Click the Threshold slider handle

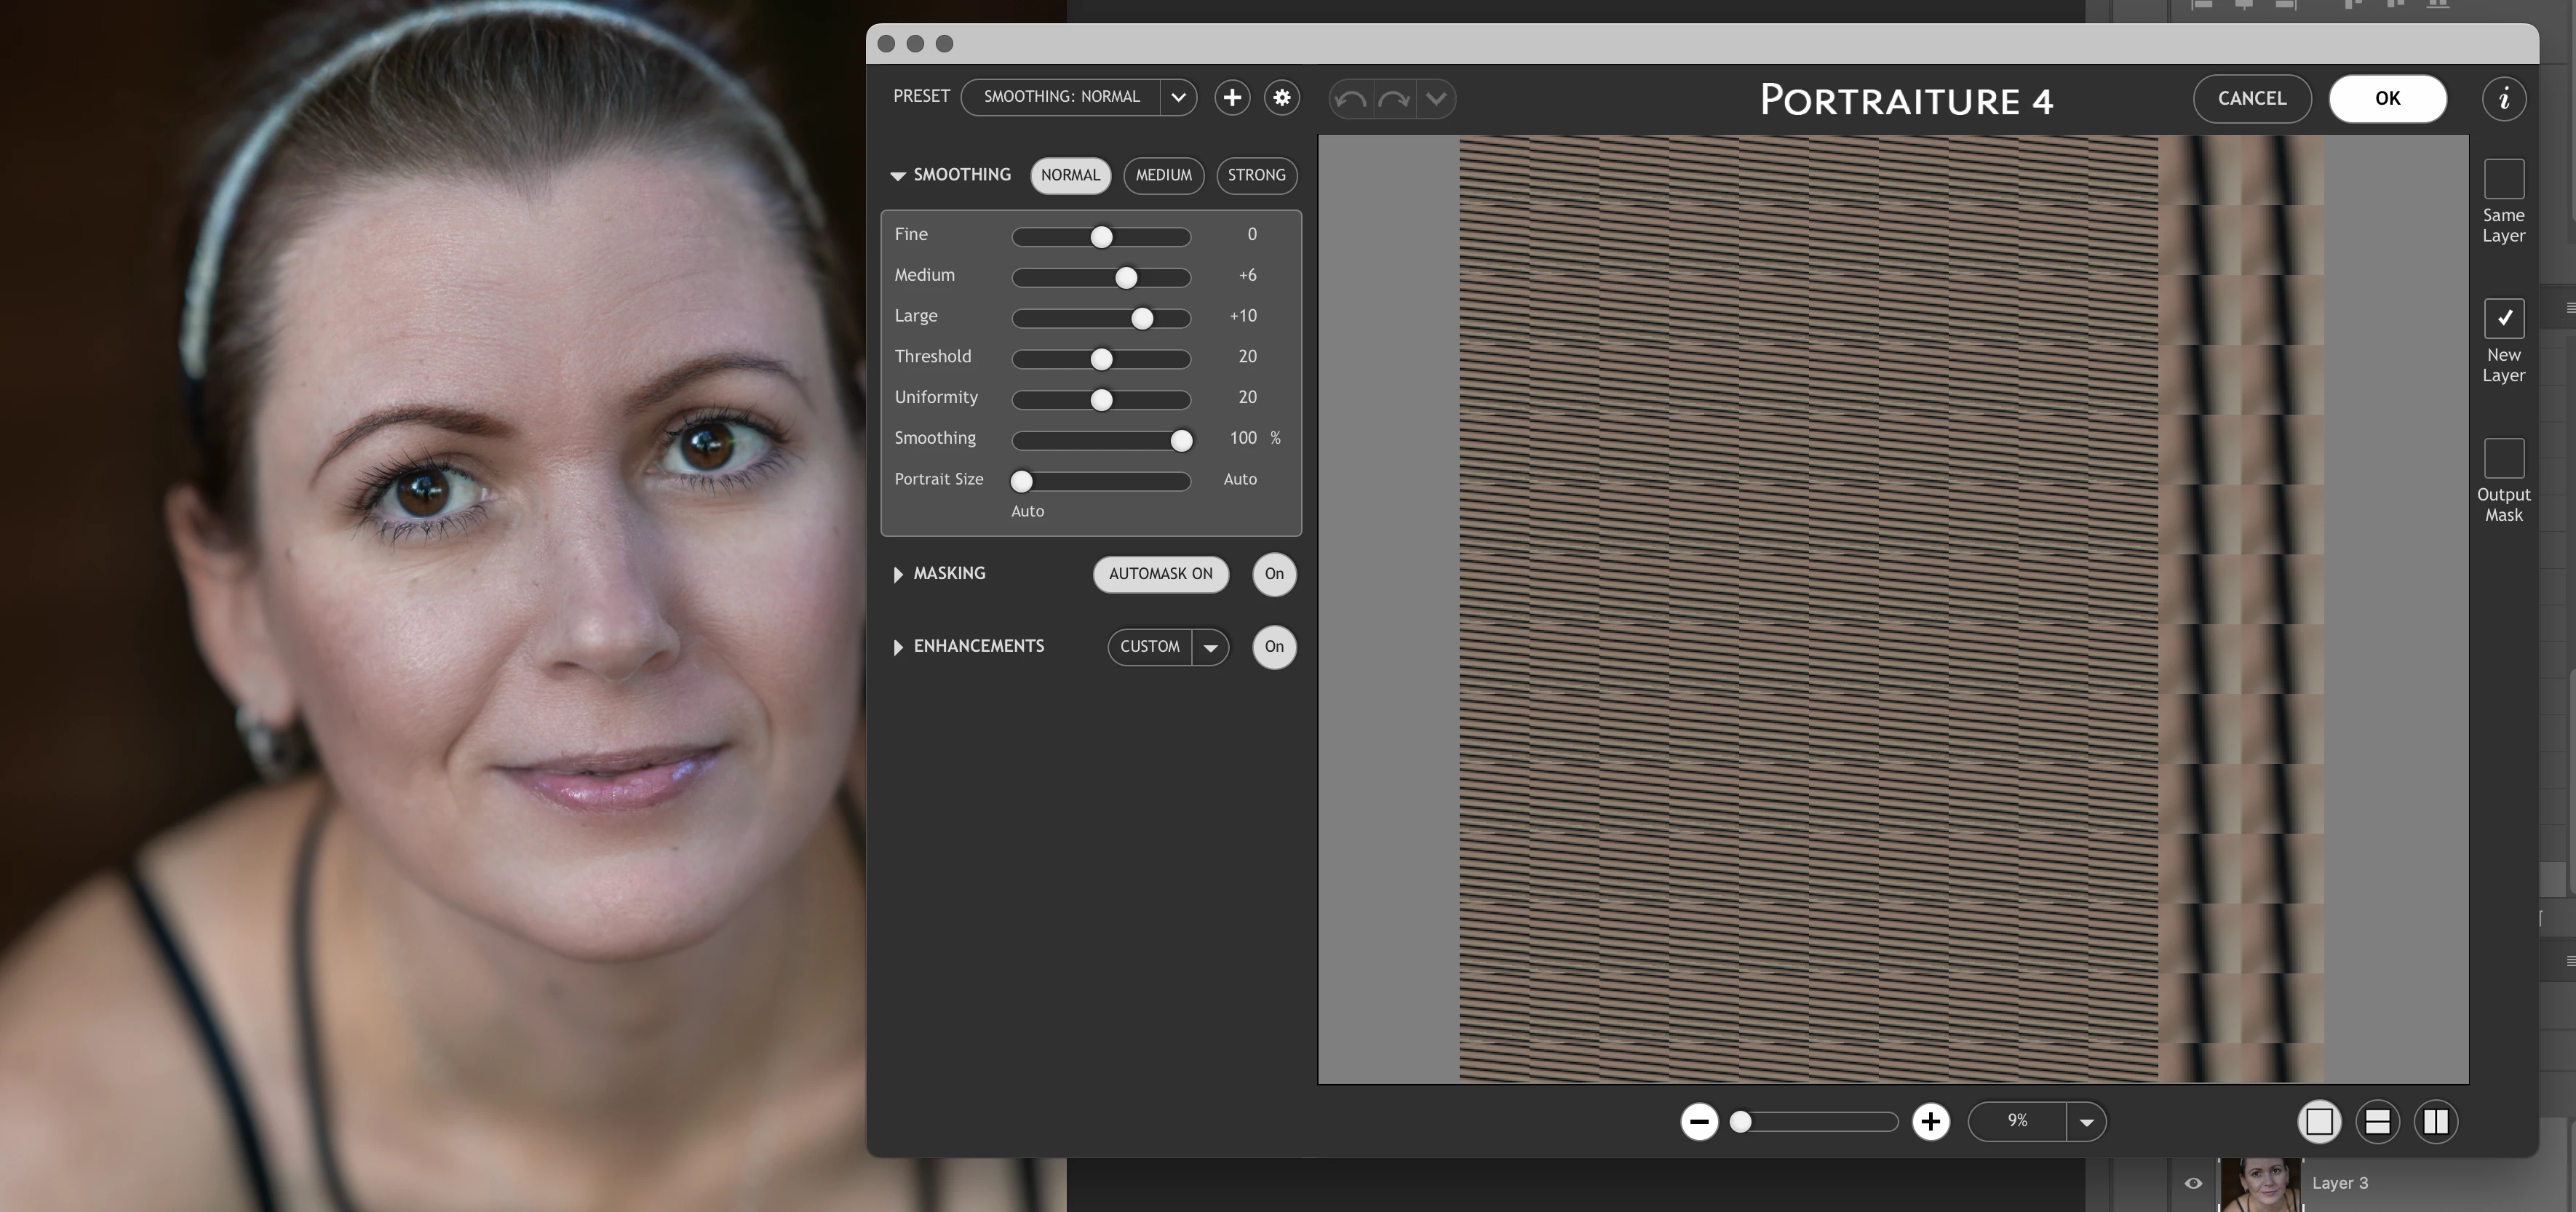1101,359
